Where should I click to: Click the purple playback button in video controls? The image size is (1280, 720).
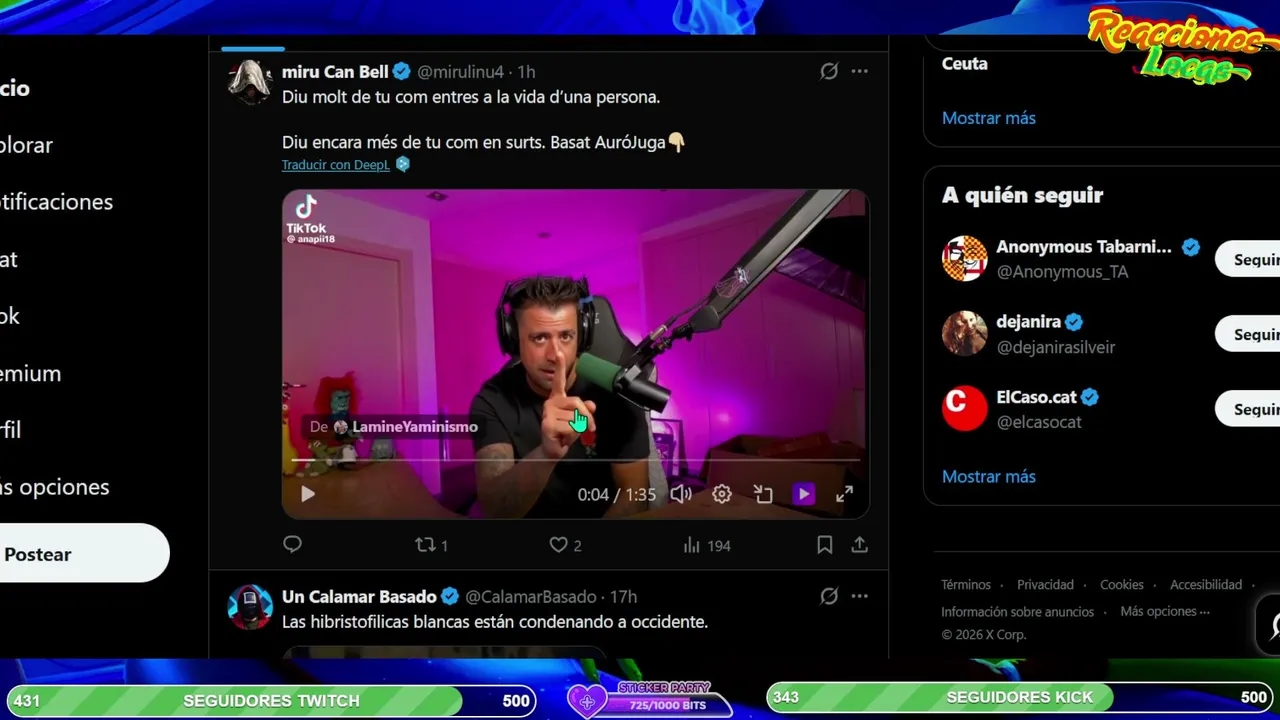coord(804,494)
